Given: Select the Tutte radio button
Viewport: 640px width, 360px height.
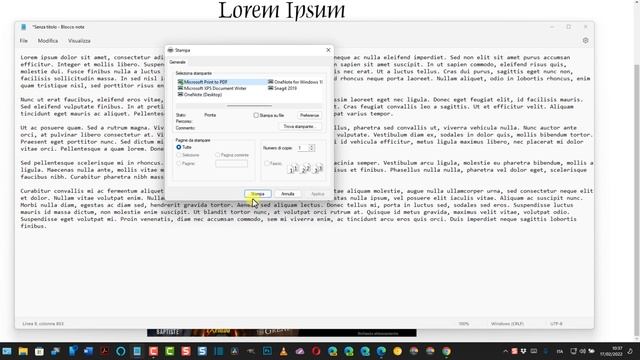Looking at the screenshot, I should point(179,147).
